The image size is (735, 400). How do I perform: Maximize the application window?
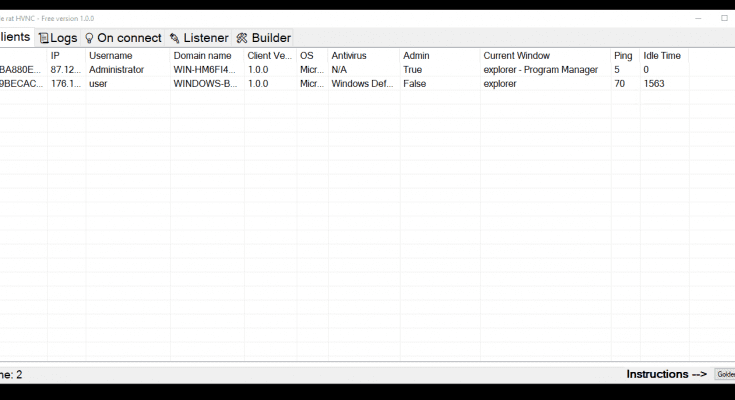(724, 18)
